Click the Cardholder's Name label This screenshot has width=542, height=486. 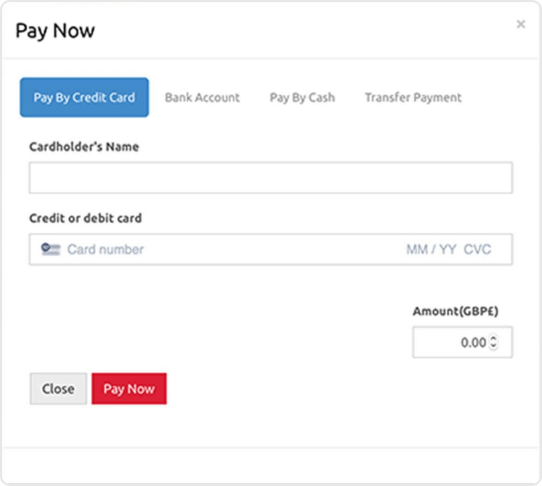(84, 147)
